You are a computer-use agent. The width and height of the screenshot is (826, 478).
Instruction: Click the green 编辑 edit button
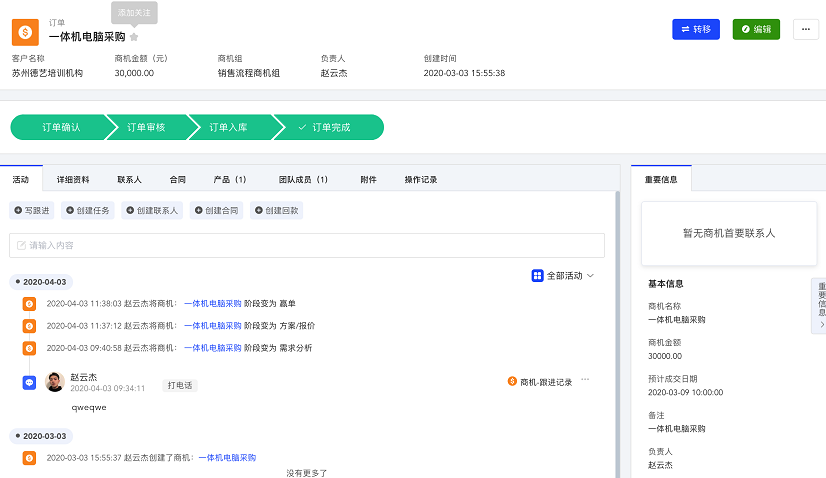756,29
